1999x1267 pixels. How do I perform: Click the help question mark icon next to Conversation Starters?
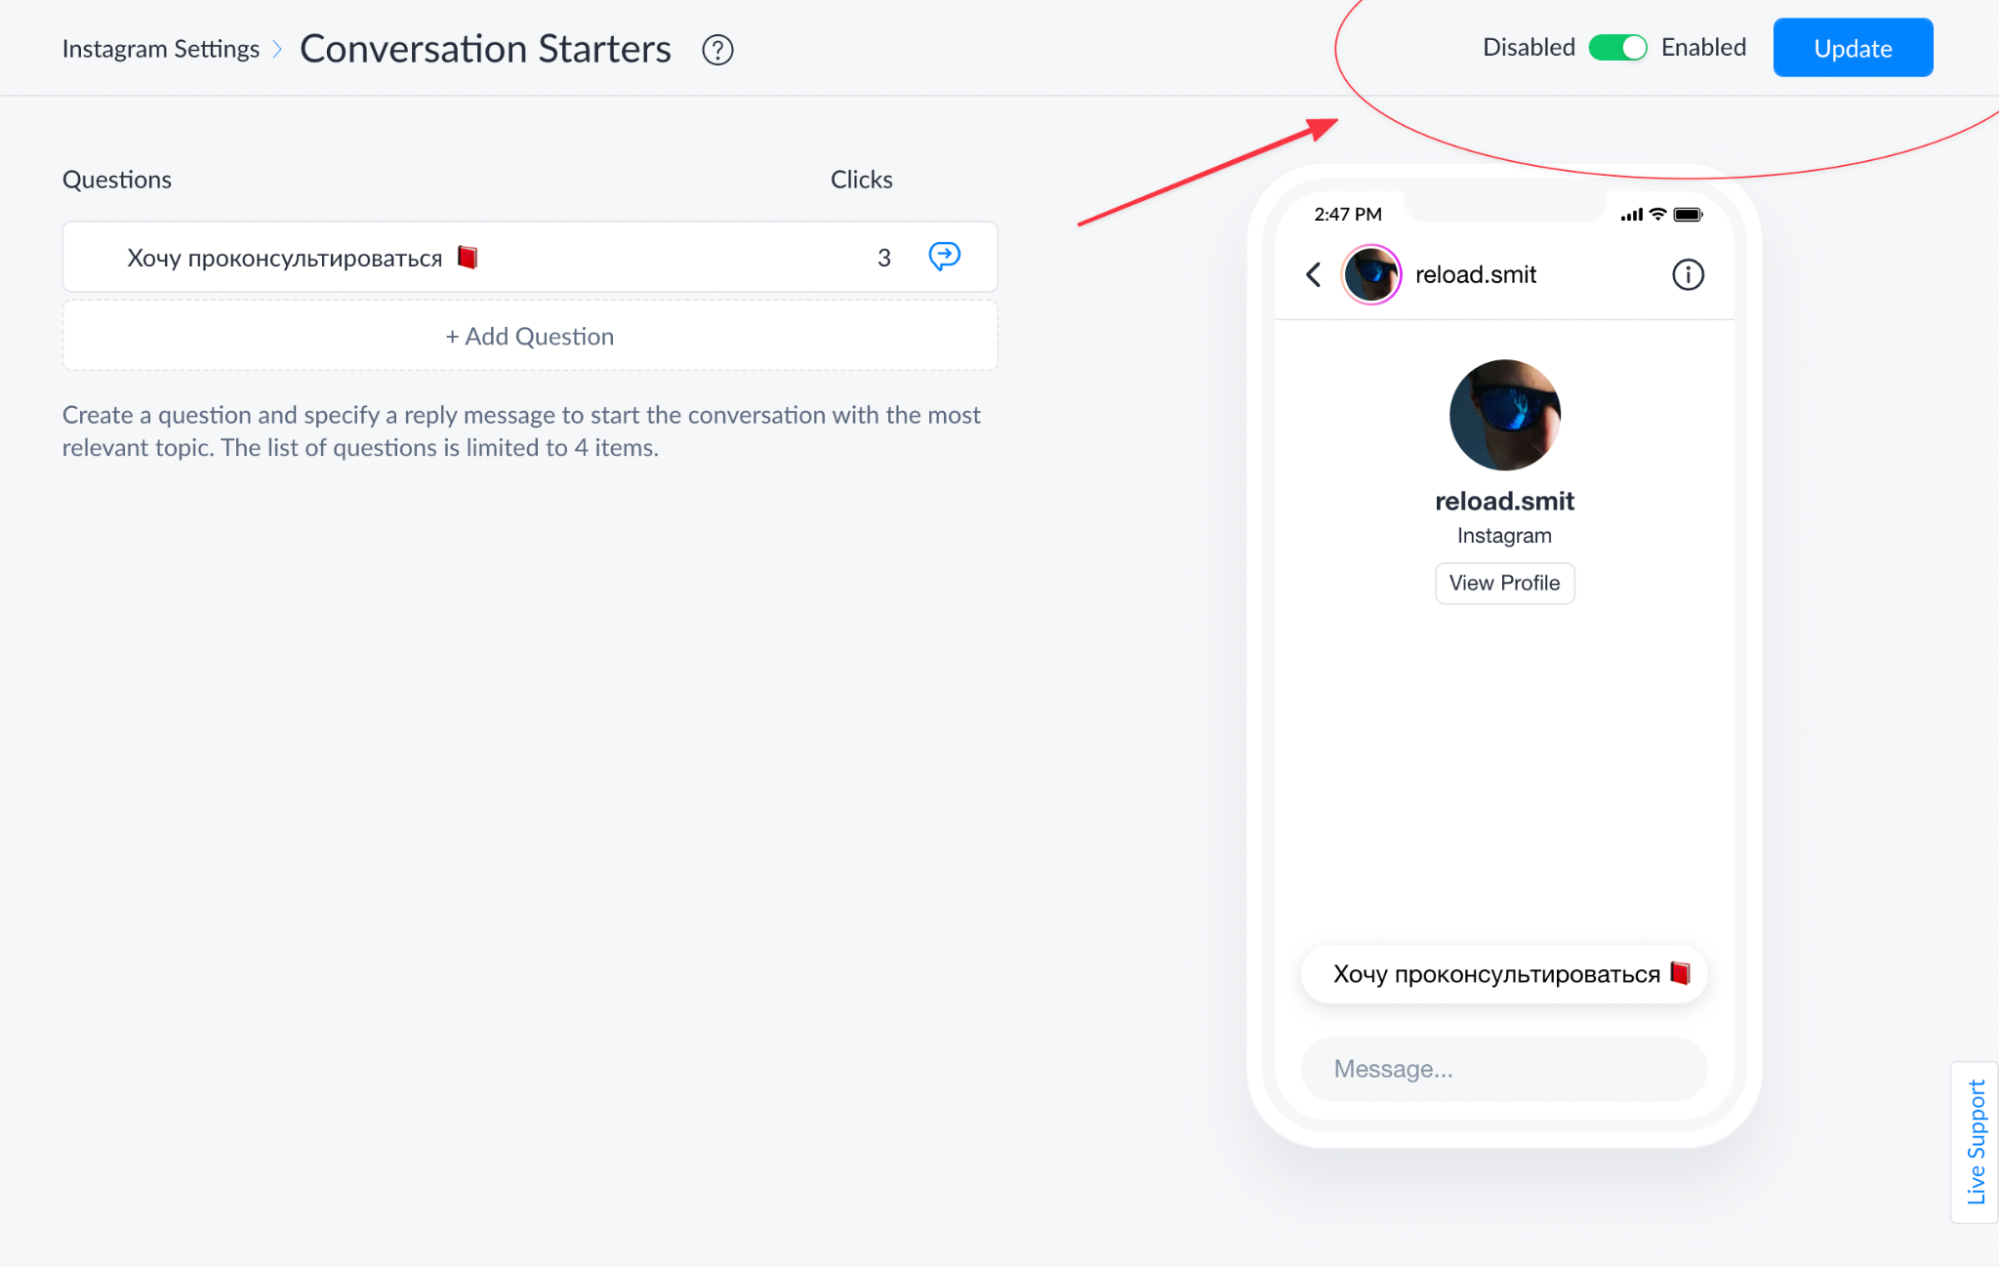(x=717, y=50)
